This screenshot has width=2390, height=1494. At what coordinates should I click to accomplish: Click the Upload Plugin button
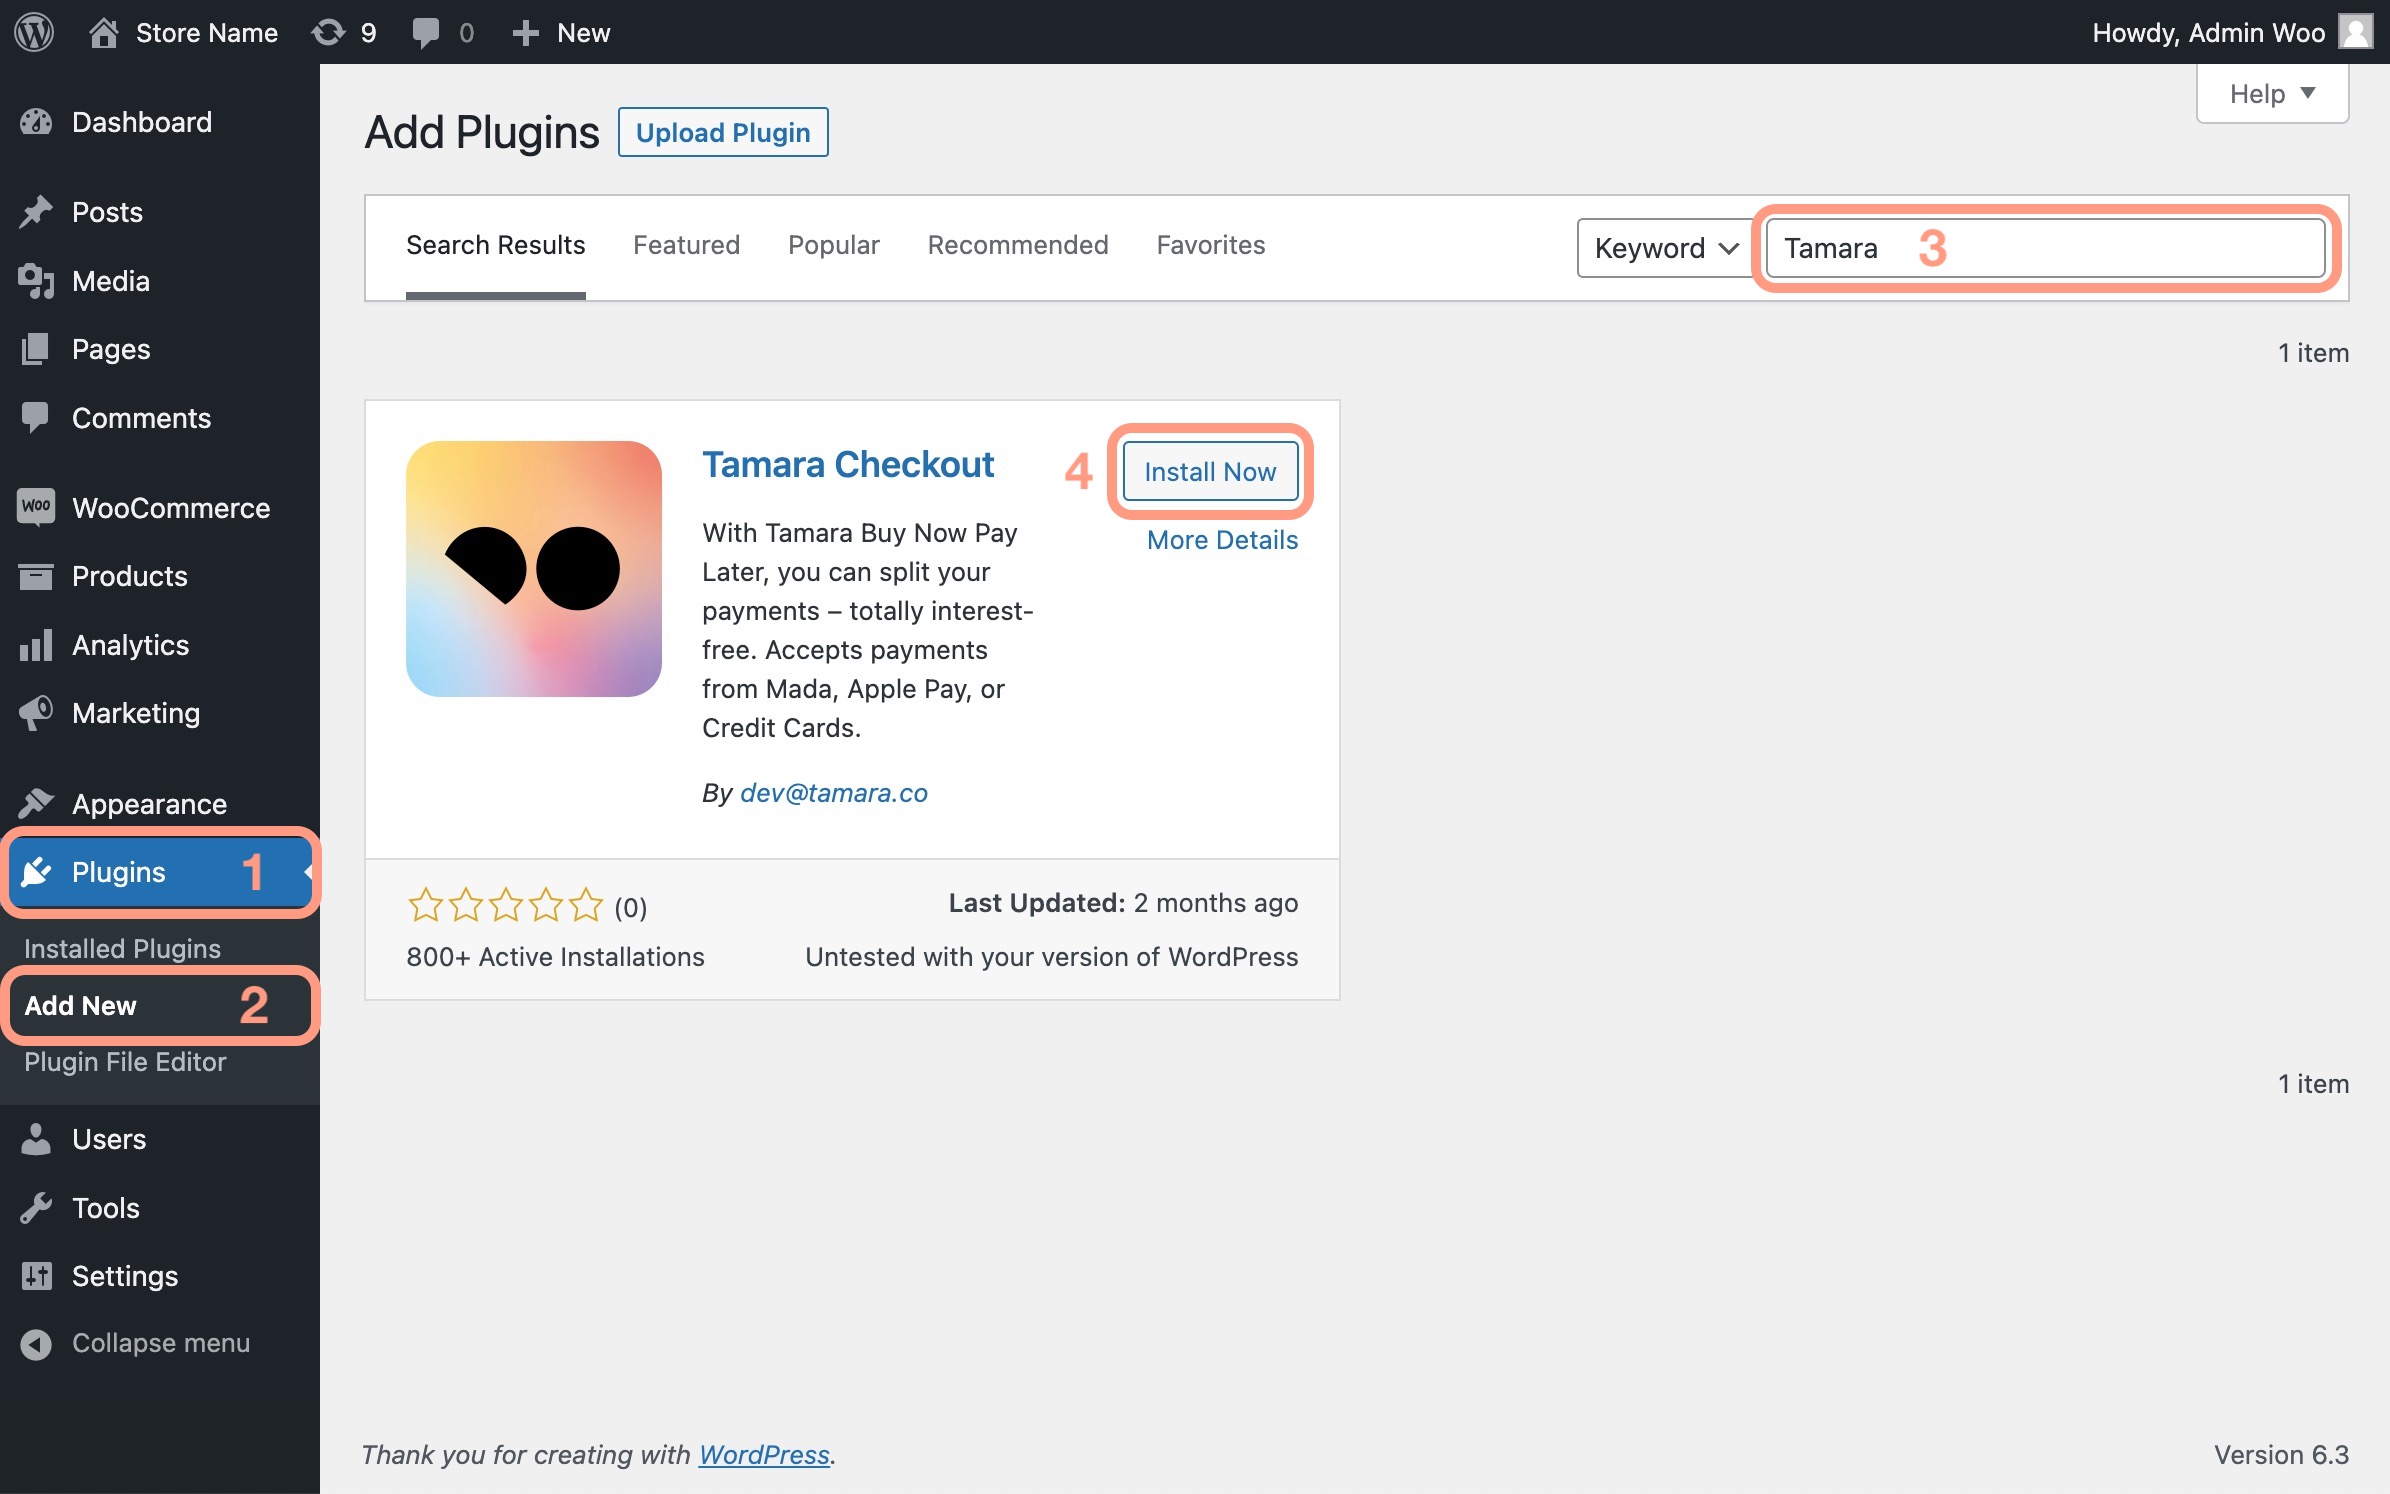[722, 132]
